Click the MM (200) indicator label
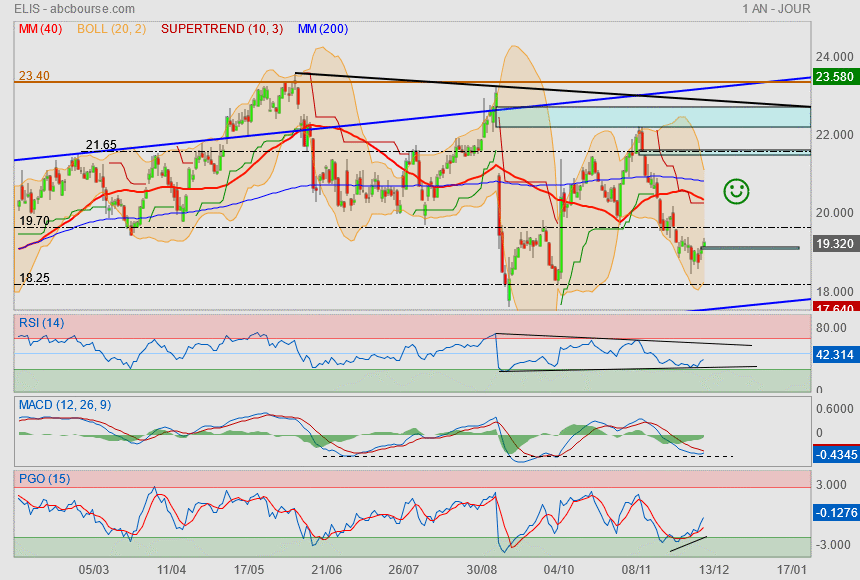This screenshot has width=860, height=580. pos(323,29)
